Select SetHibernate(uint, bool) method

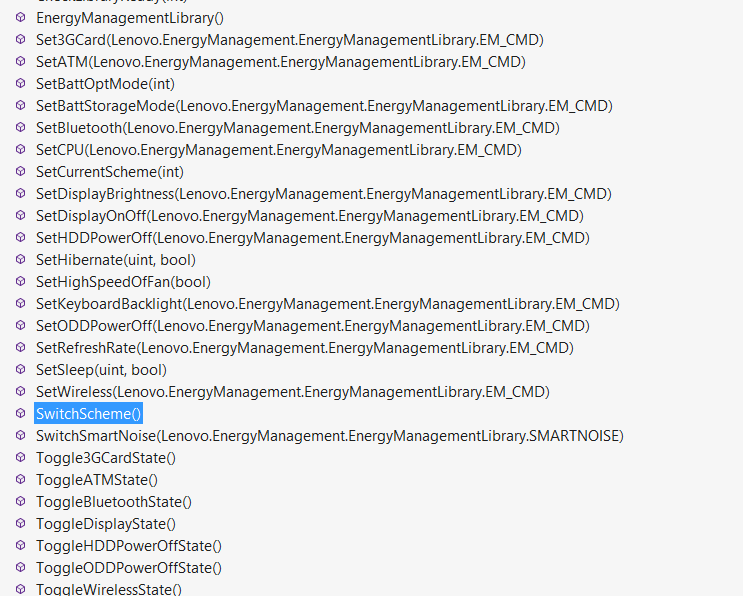click(116, 260)
